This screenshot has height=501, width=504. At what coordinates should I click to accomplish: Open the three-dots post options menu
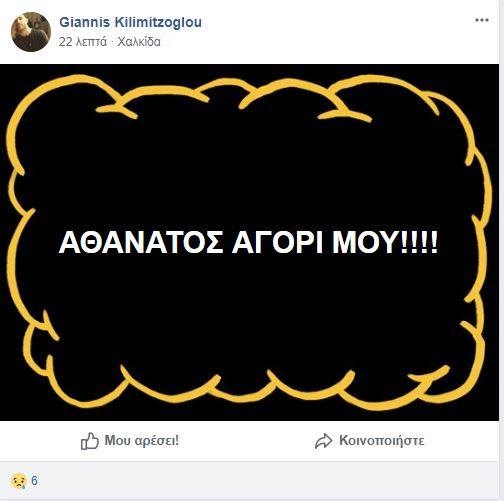click(482, 20)
